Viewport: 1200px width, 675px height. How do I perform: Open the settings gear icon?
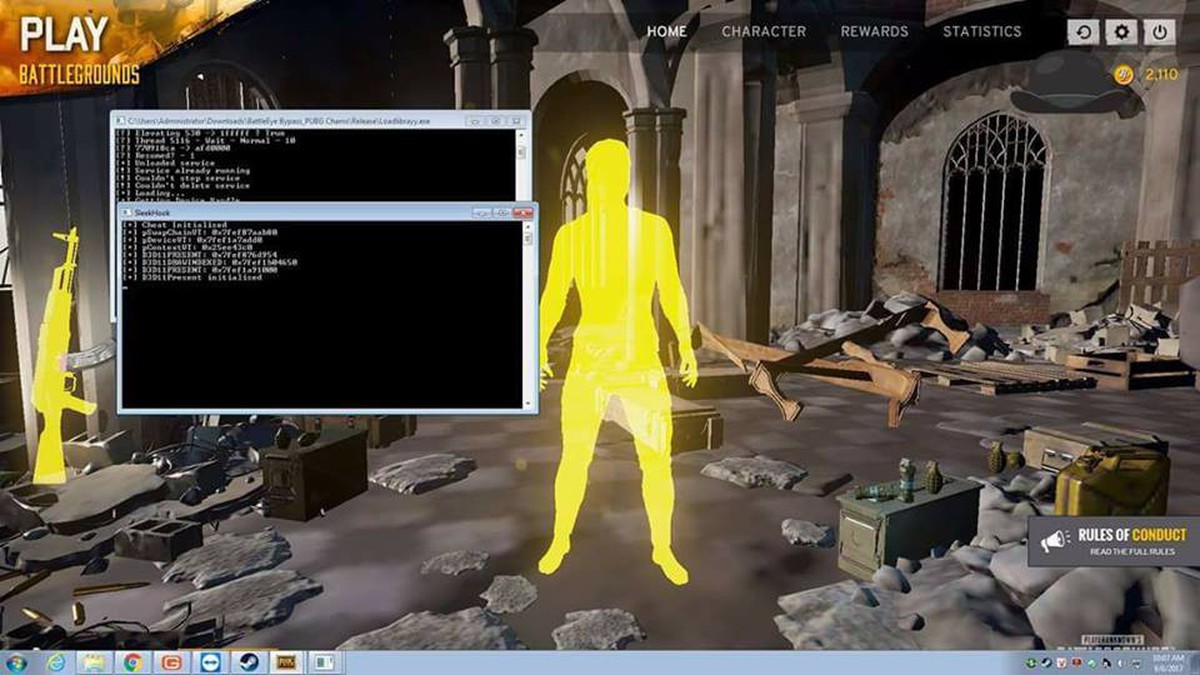coord(1121,32)
